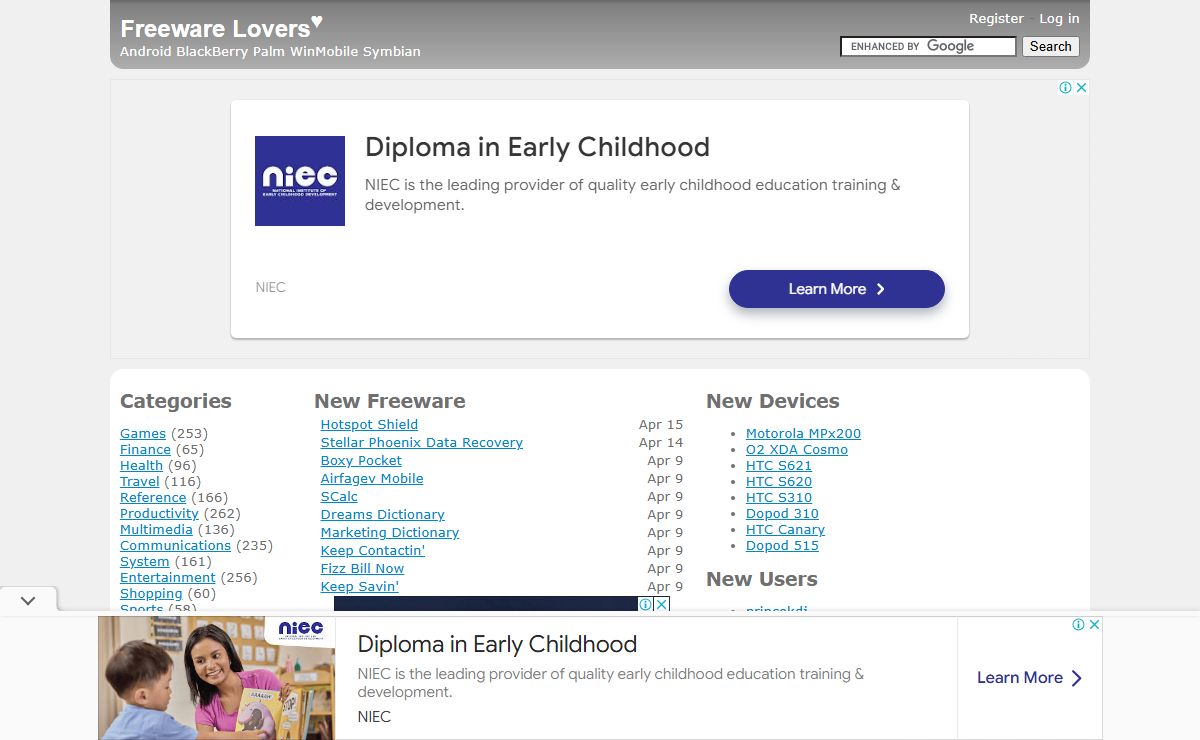
Task: Open the Travel category
Action: coord(140,481)
